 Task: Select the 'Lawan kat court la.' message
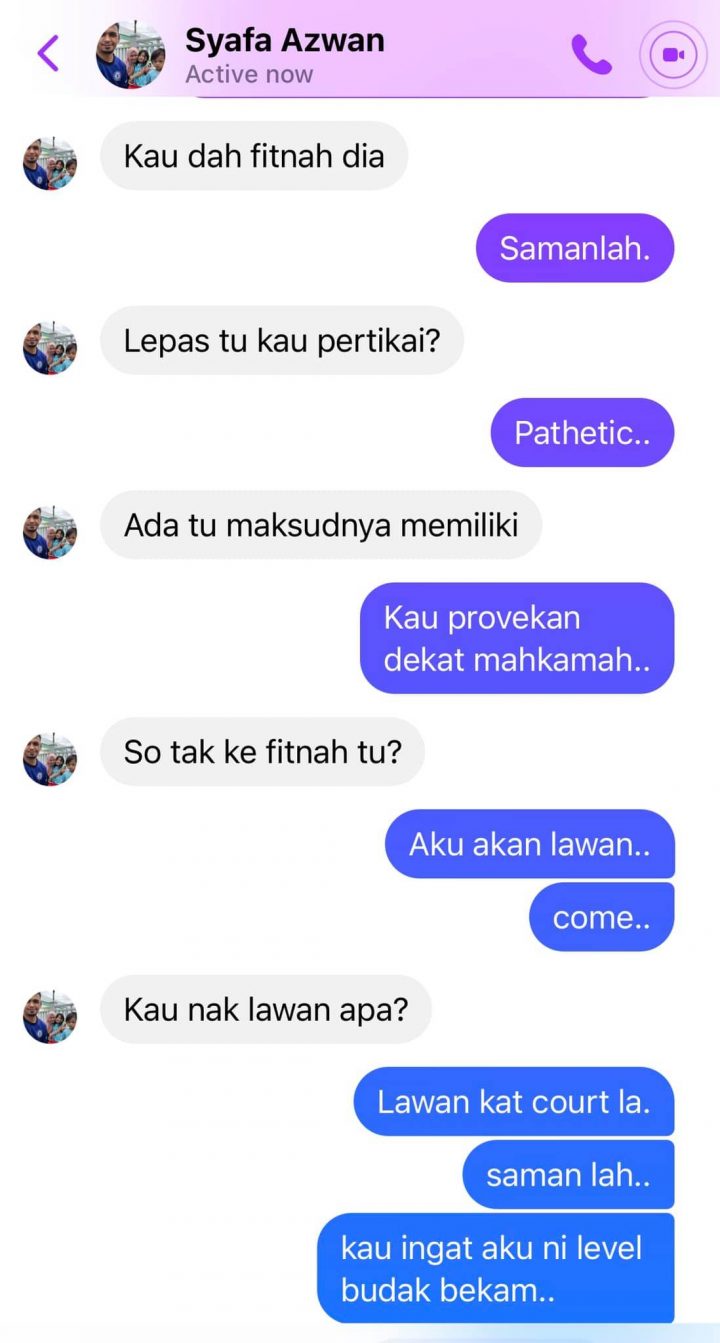[x=514, y=1101]
